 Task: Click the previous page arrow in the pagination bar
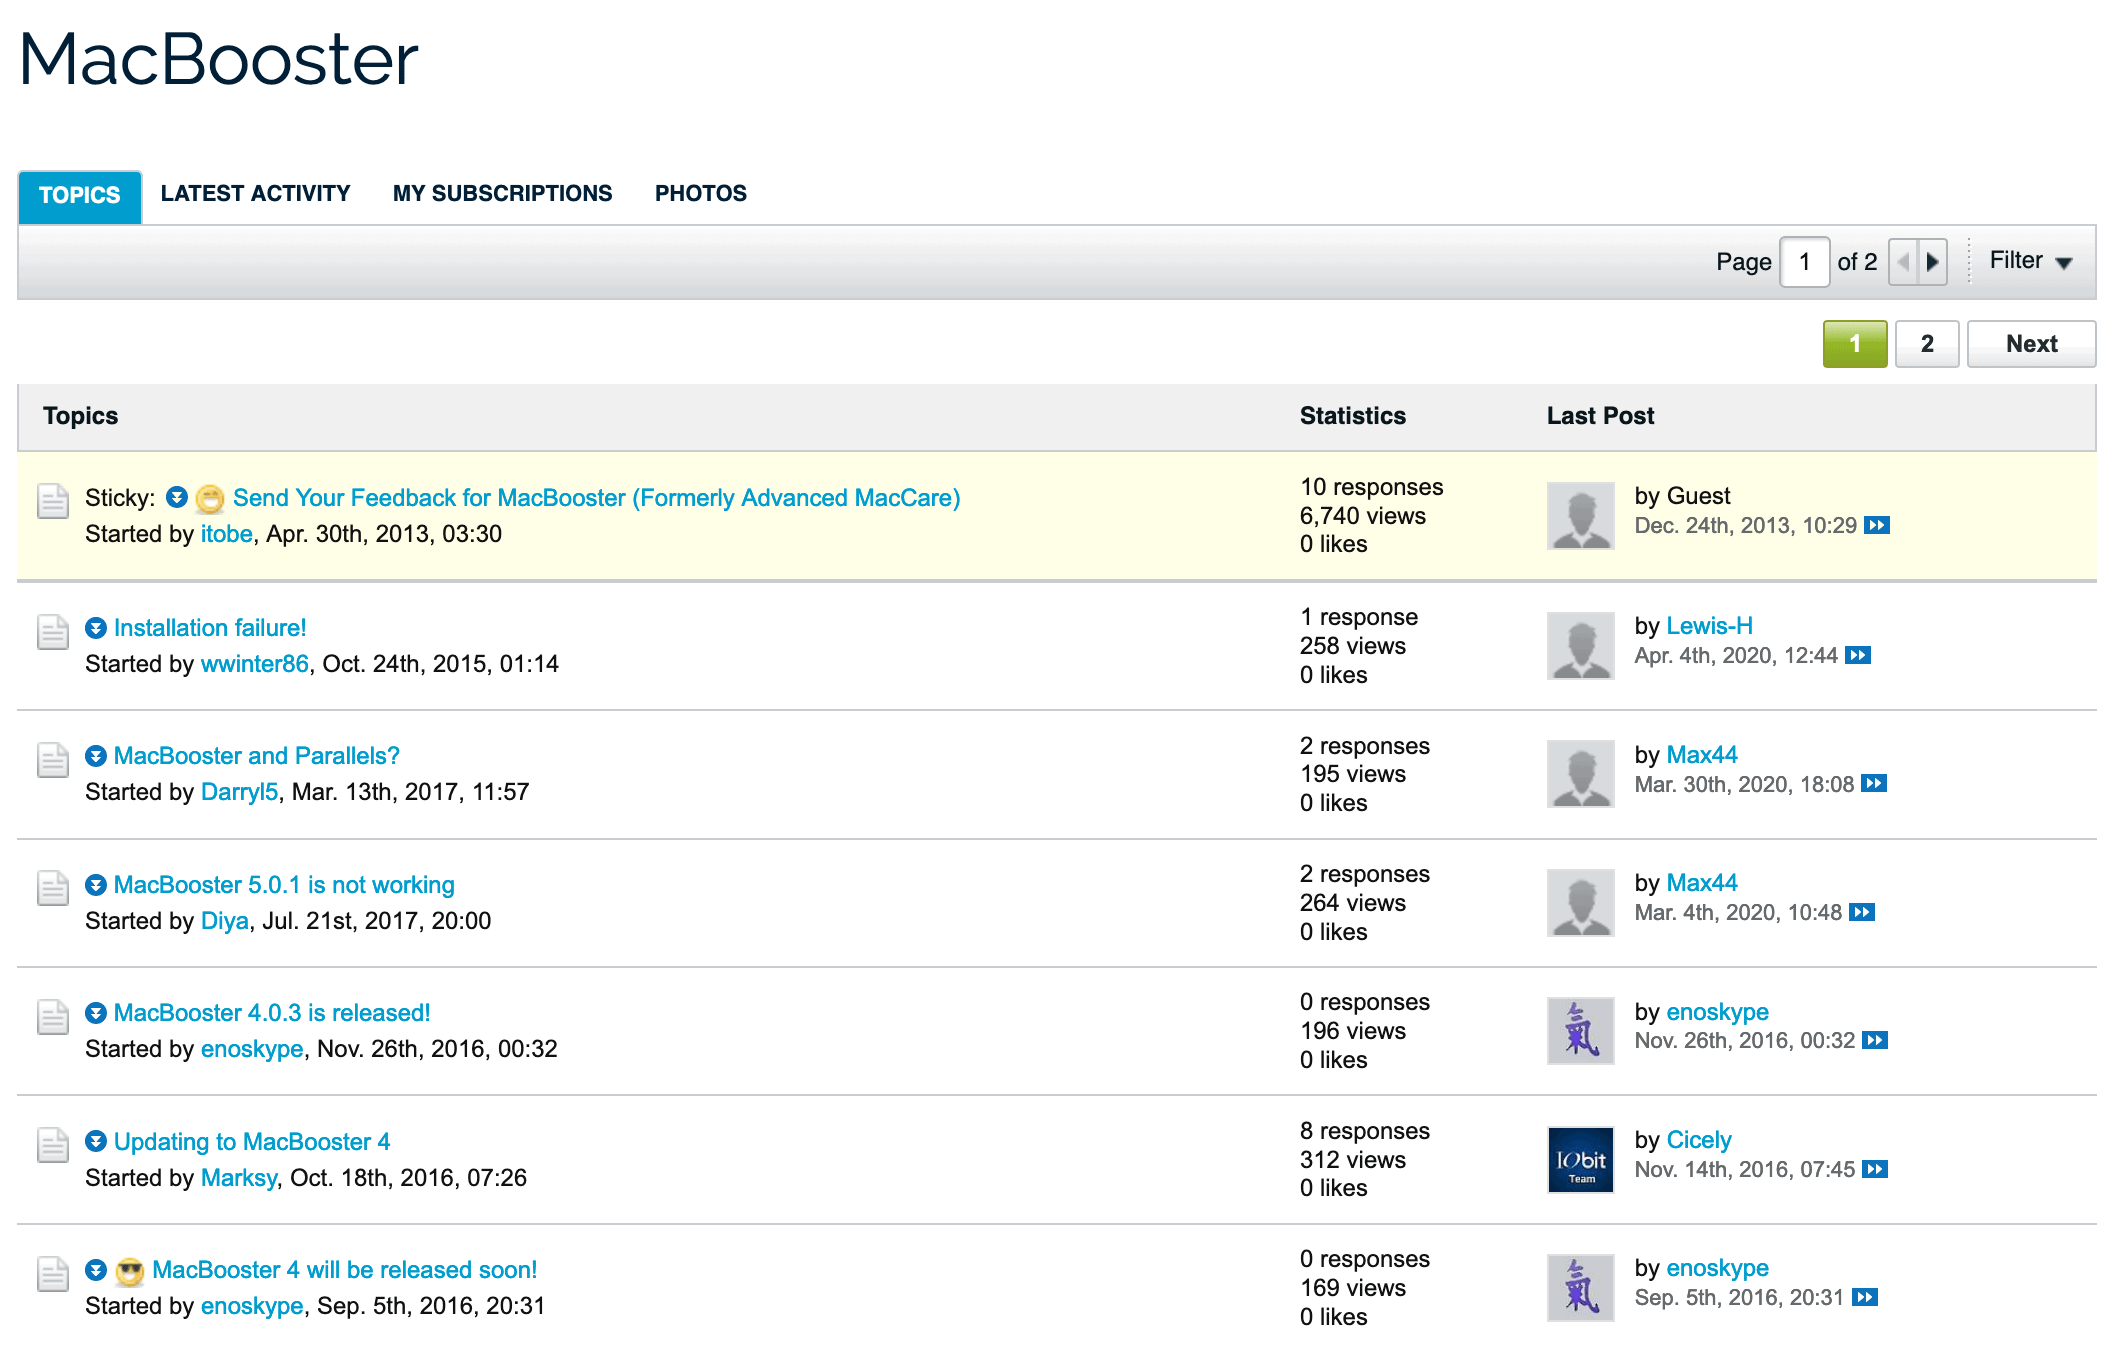1906,261
